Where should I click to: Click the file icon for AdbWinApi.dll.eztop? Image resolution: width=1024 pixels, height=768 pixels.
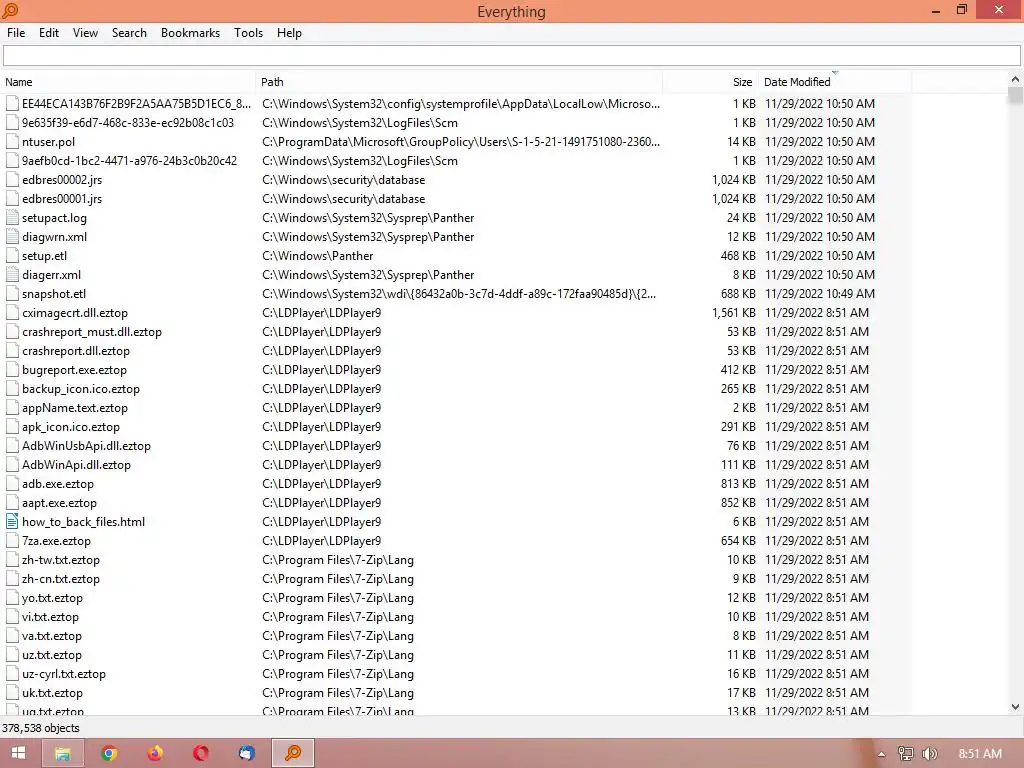coord(12,464)
